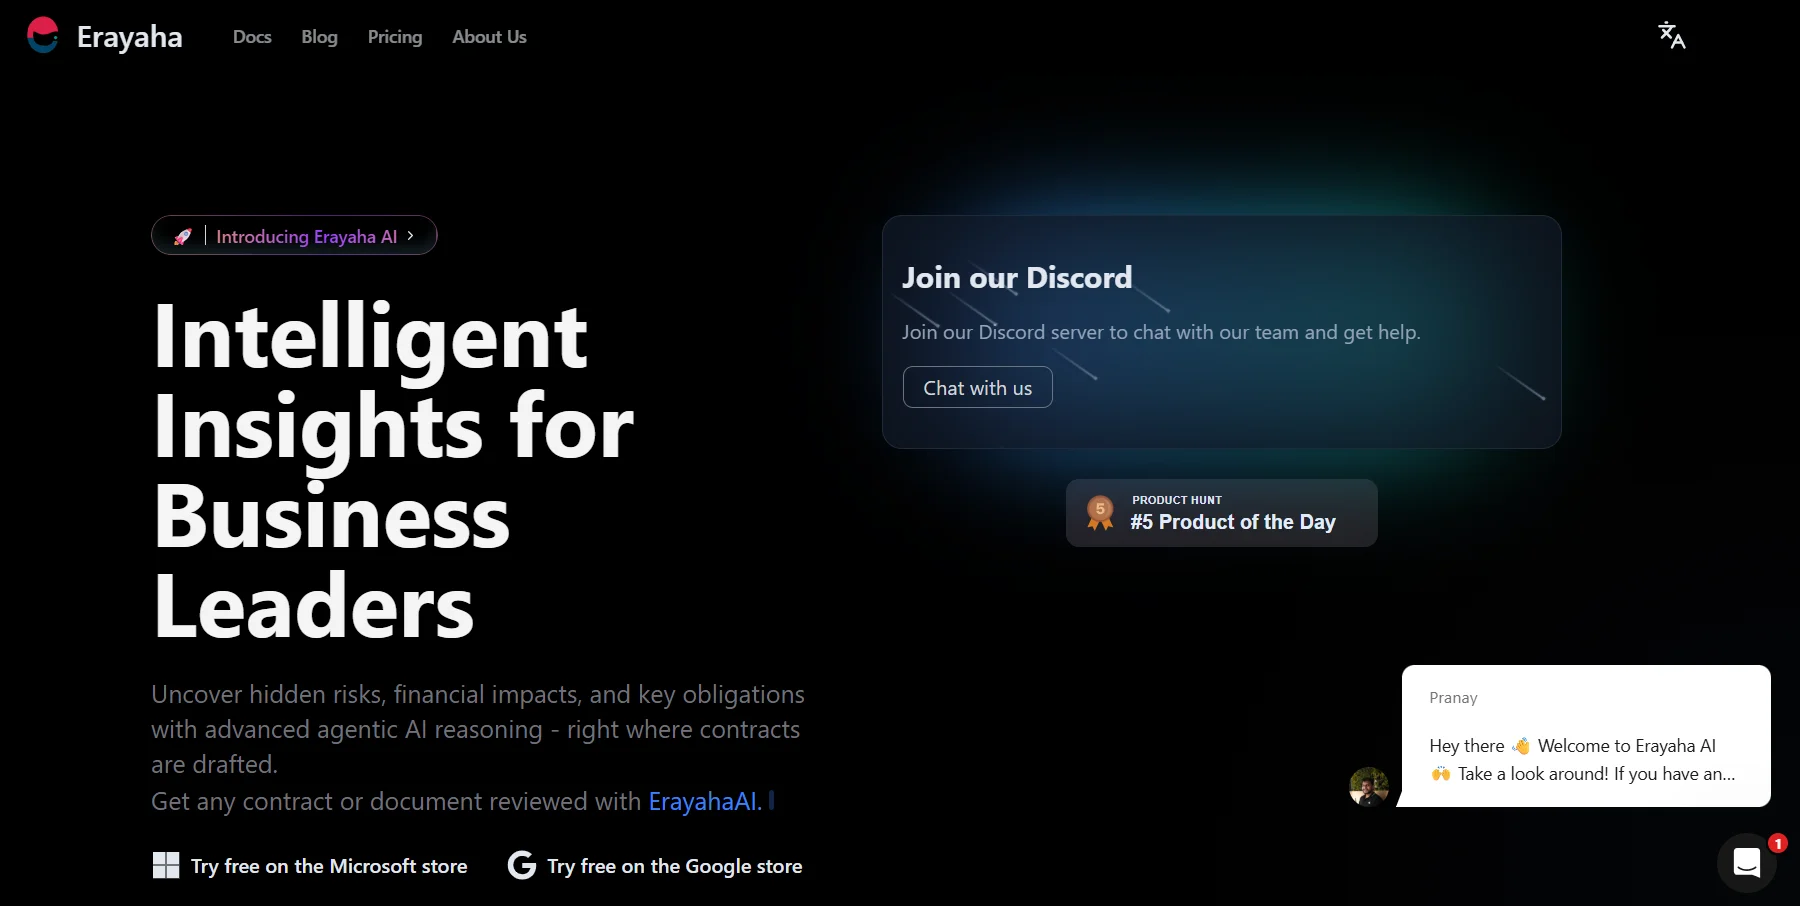The image size is (1800, 906).
Task: Click the Product Hunt medal badge icon
Action: pos(1100,512)
